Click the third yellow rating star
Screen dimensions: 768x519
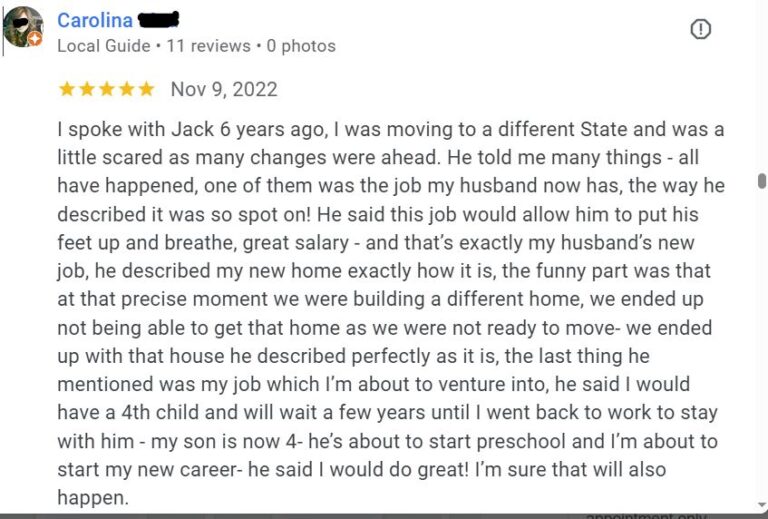106,89
